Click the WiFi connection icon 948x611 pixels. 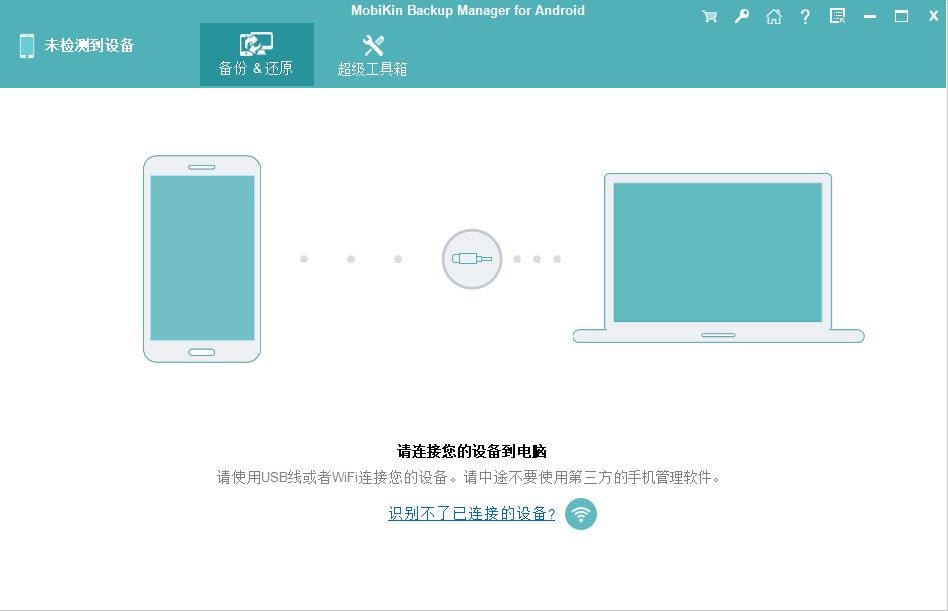tap(580, 513)
